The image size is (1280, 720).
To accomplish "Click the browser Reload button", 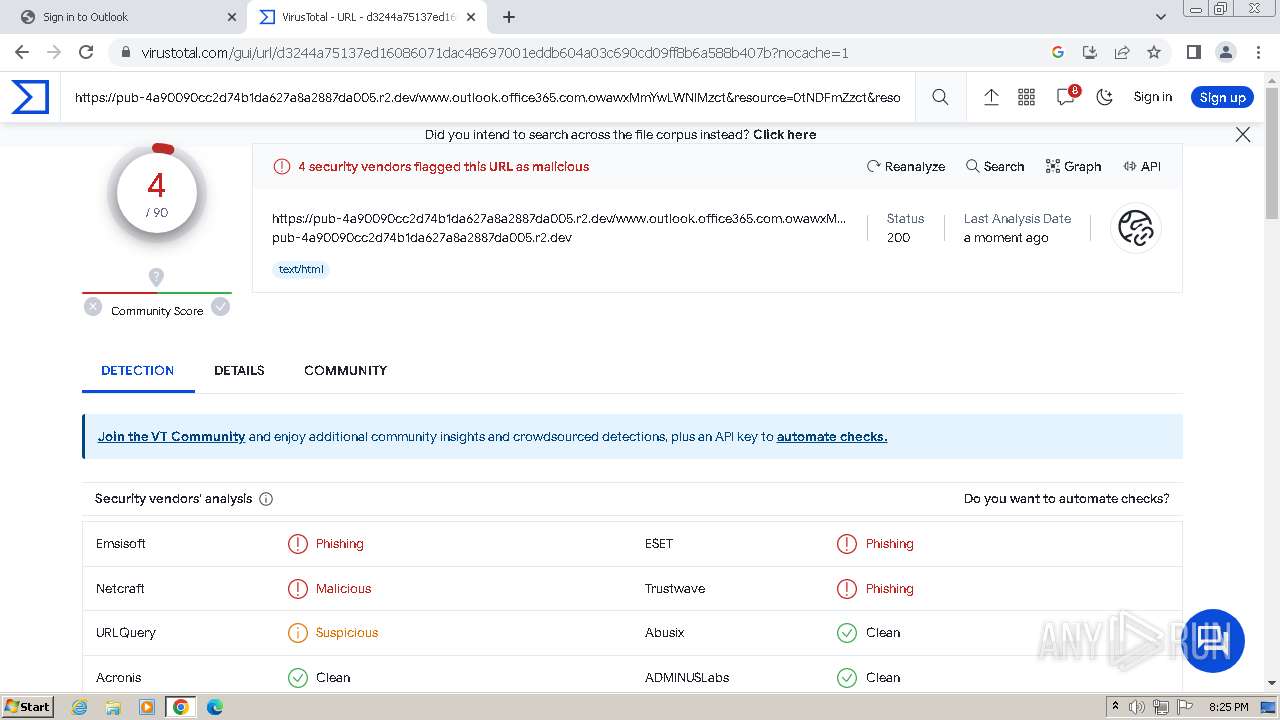I will click(x=86, y=52).
